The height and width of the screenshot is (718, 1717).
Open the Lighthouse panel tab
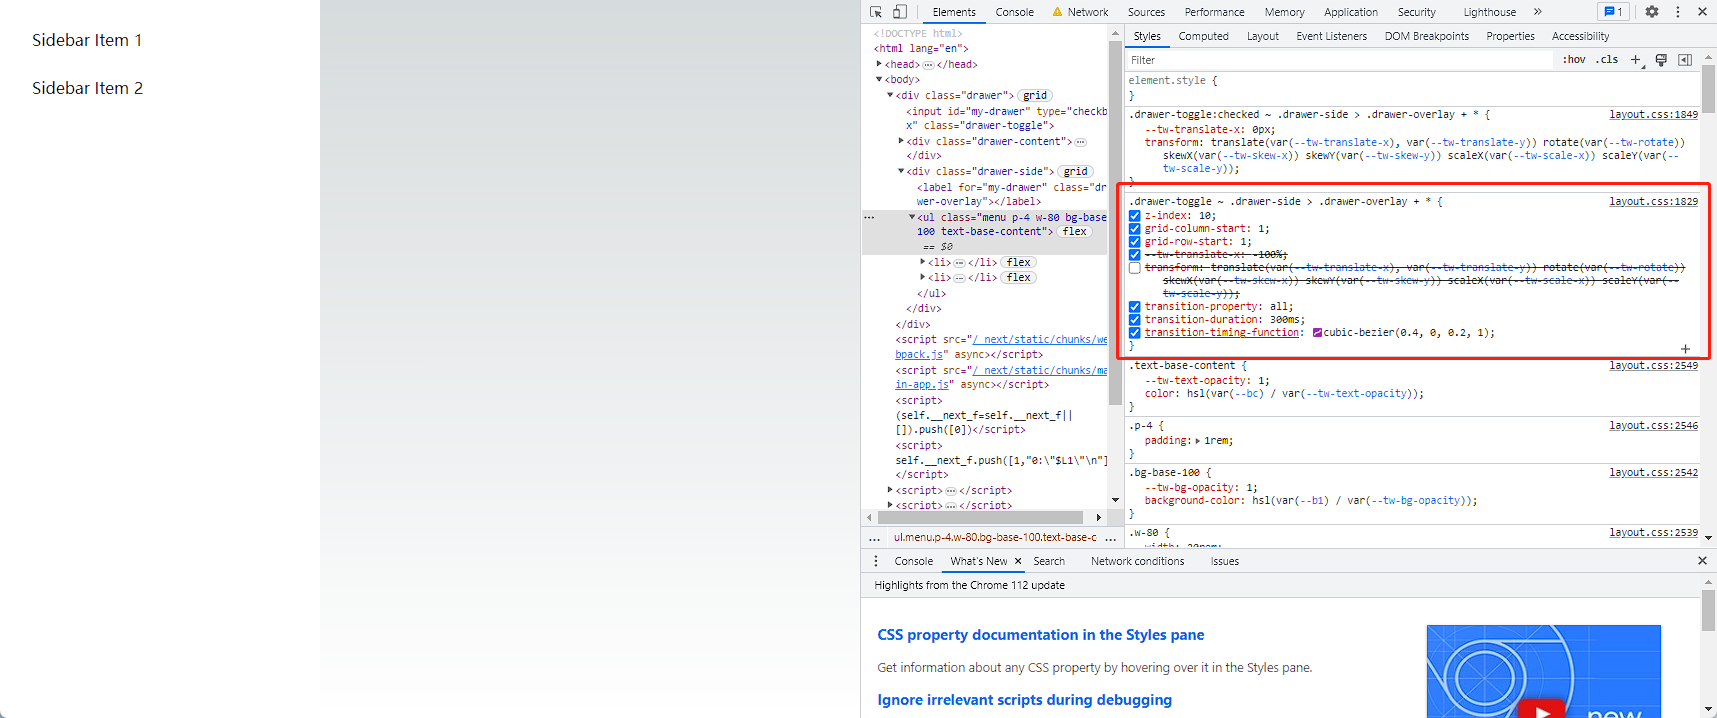click(1489, 12)
